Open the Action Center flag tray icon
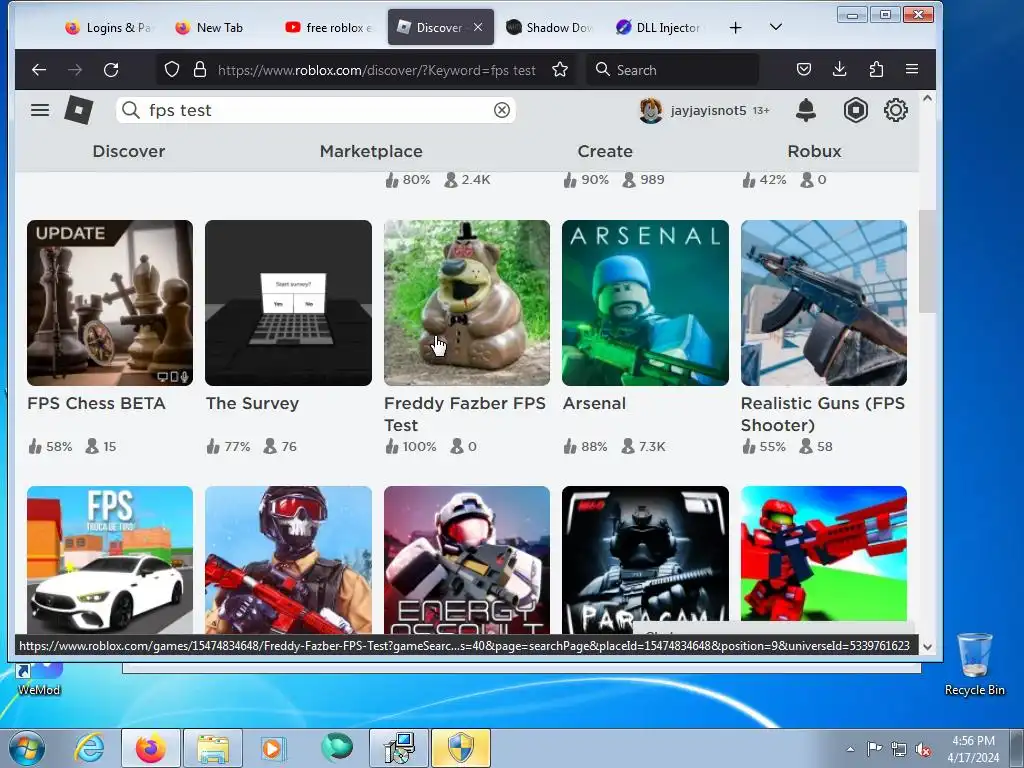Viewport: 1024px width, 768px height. pyautogui.click(x=874, y=749)
